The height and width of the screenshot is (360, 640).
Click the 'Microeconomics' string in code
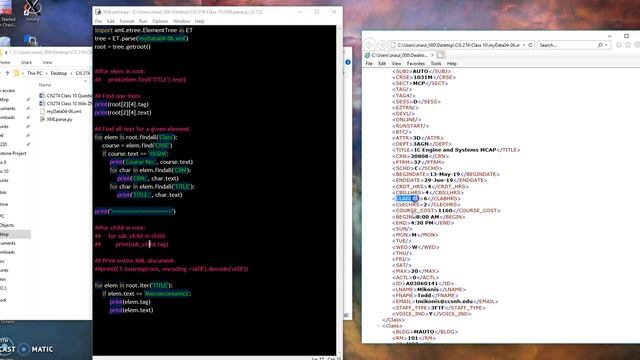[x=167, y=293]
